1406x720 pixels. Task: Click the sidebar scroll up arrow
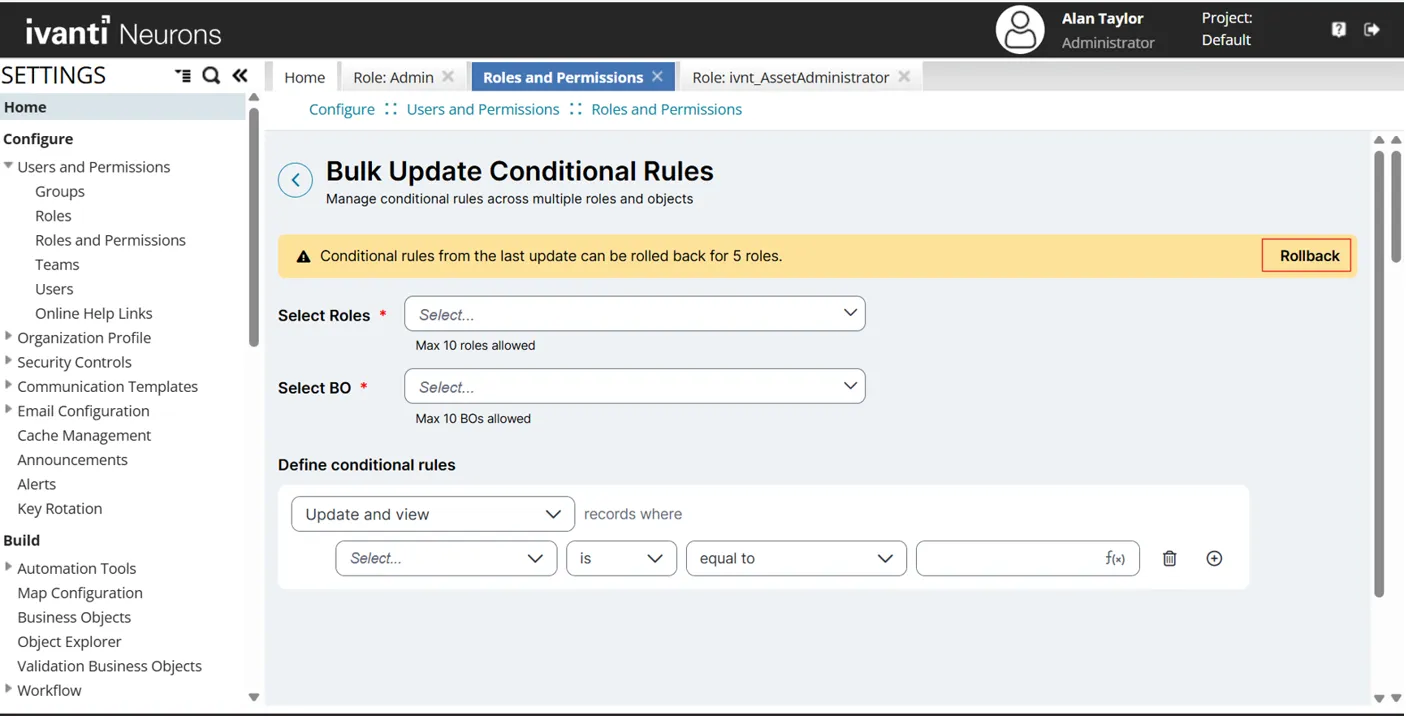[x=254, y=98]
